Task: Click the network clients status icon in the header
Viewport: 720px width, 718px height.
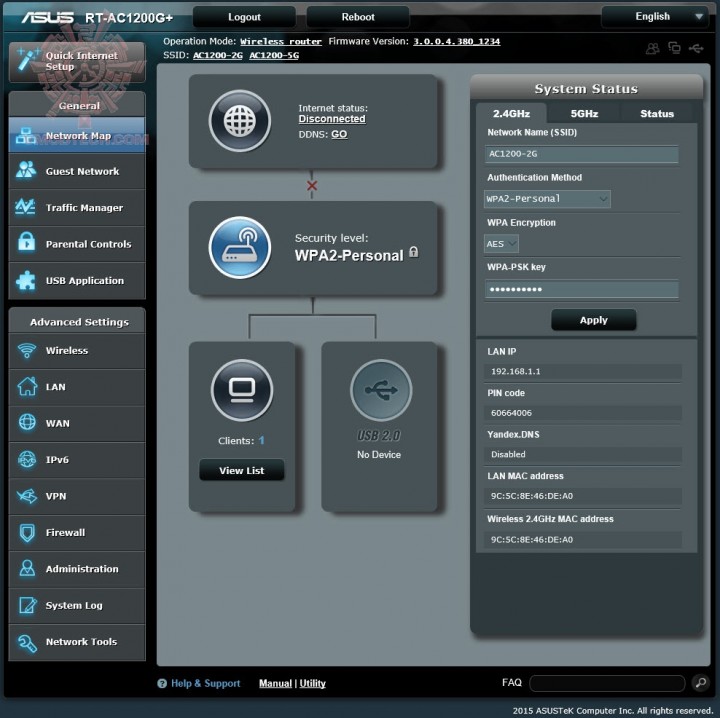Action: (674, 48)
